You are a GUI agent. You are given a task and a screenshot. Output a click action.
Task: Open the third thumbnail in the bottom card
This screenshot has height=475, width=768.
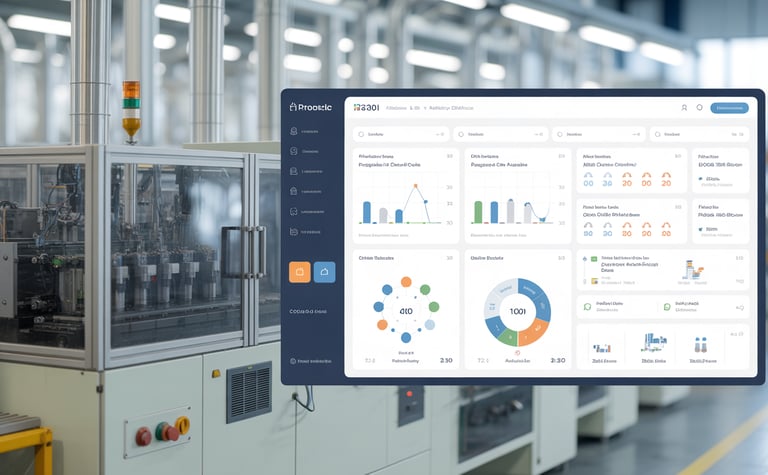pos(701,345)
